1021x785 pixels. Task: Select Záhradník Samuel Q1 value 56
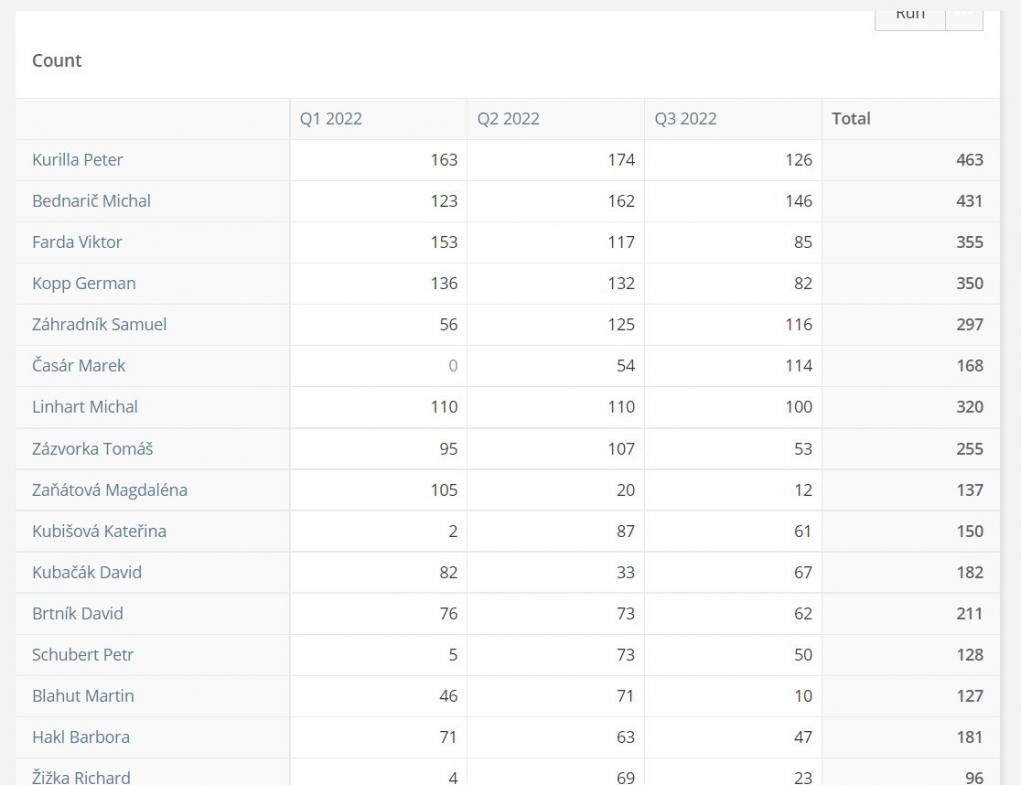[x=449, y=325]
